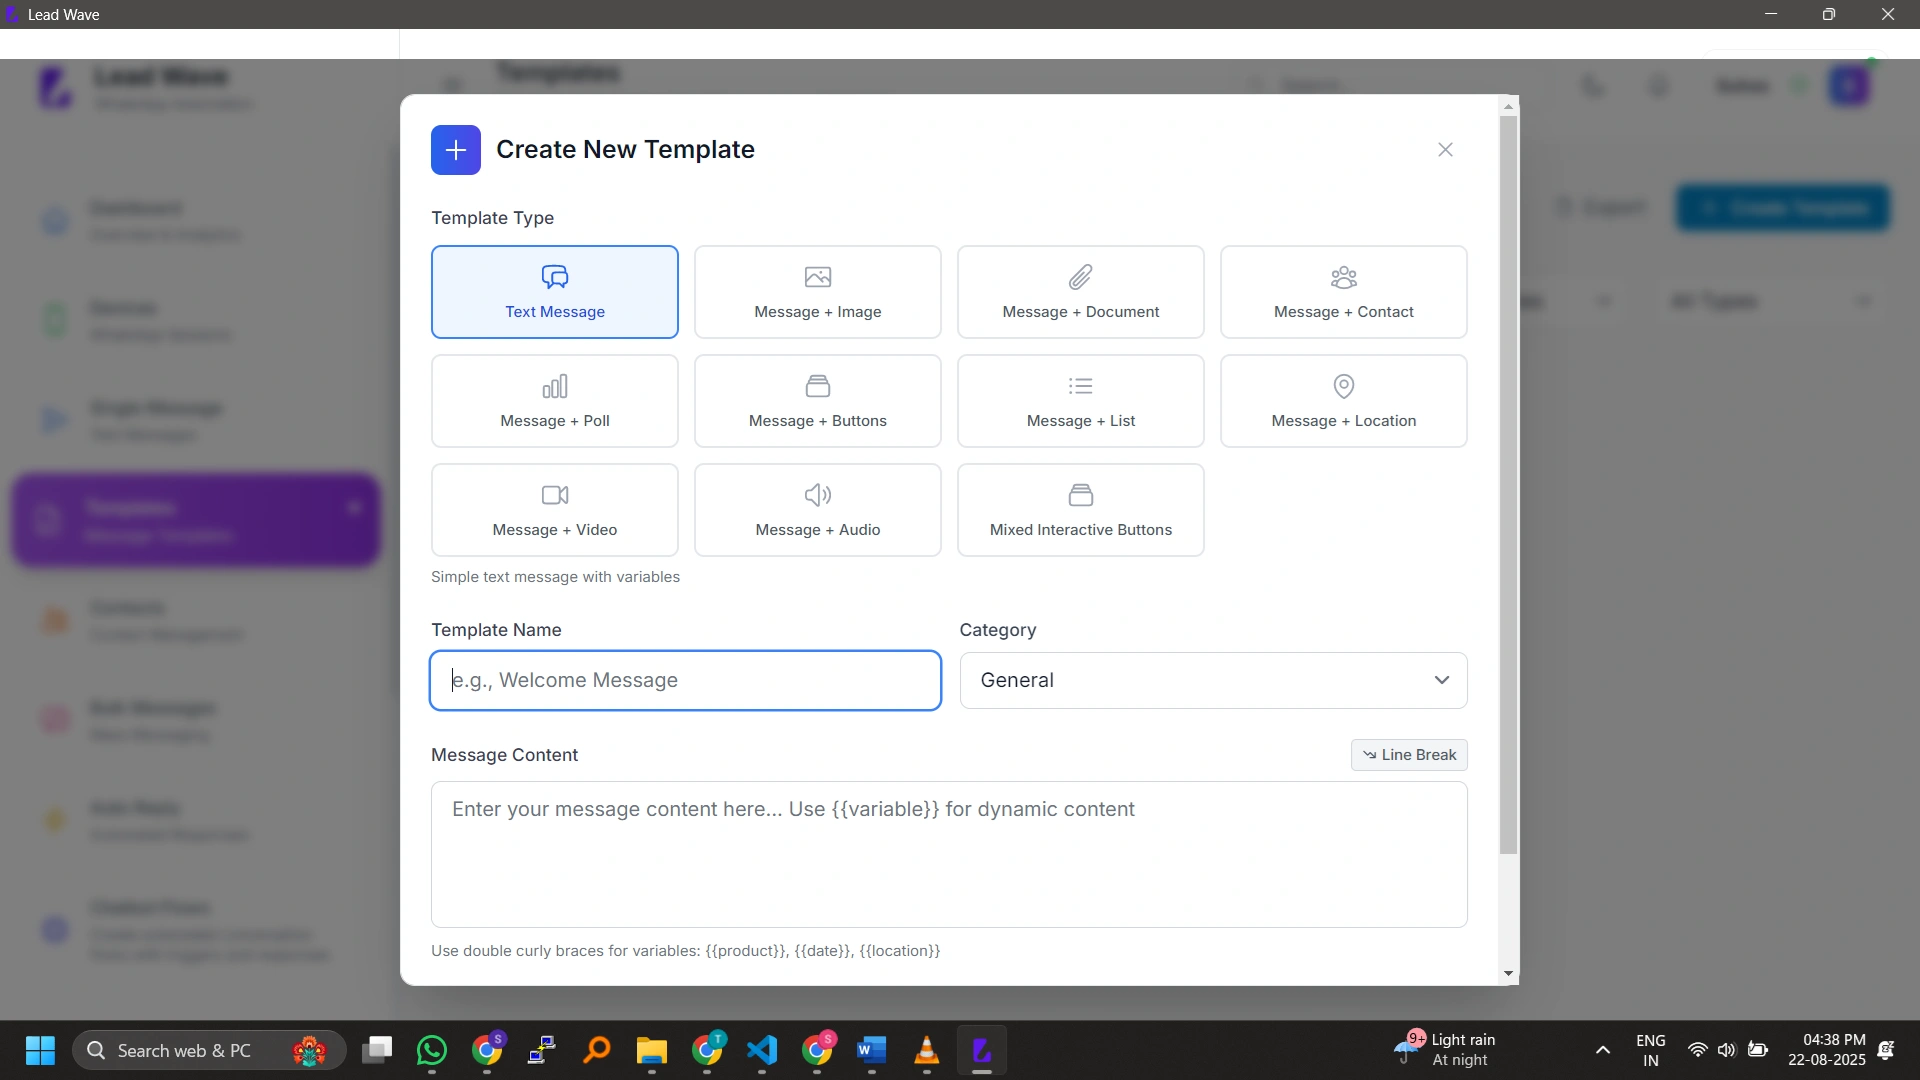Choose the Message + Video template type
Image resolution: width=1920 pixels, height=1080 pixels.
[554, 510]
